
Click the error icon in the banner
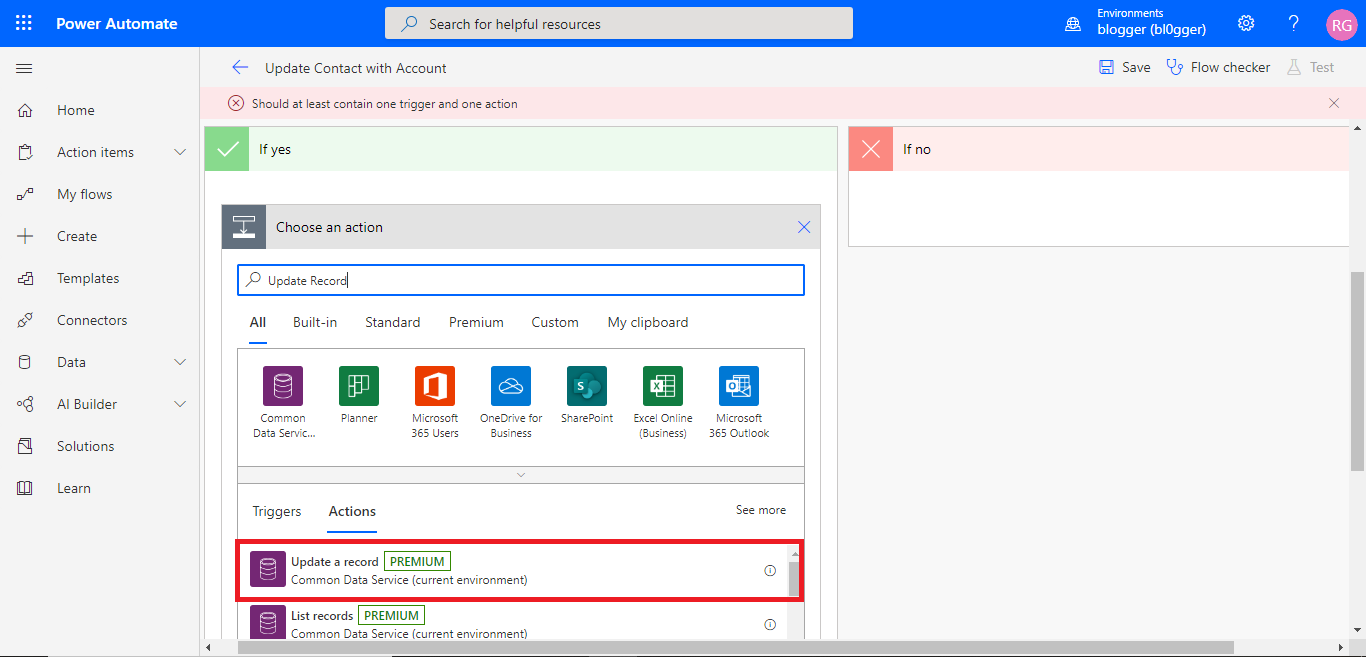coord(236,103)
